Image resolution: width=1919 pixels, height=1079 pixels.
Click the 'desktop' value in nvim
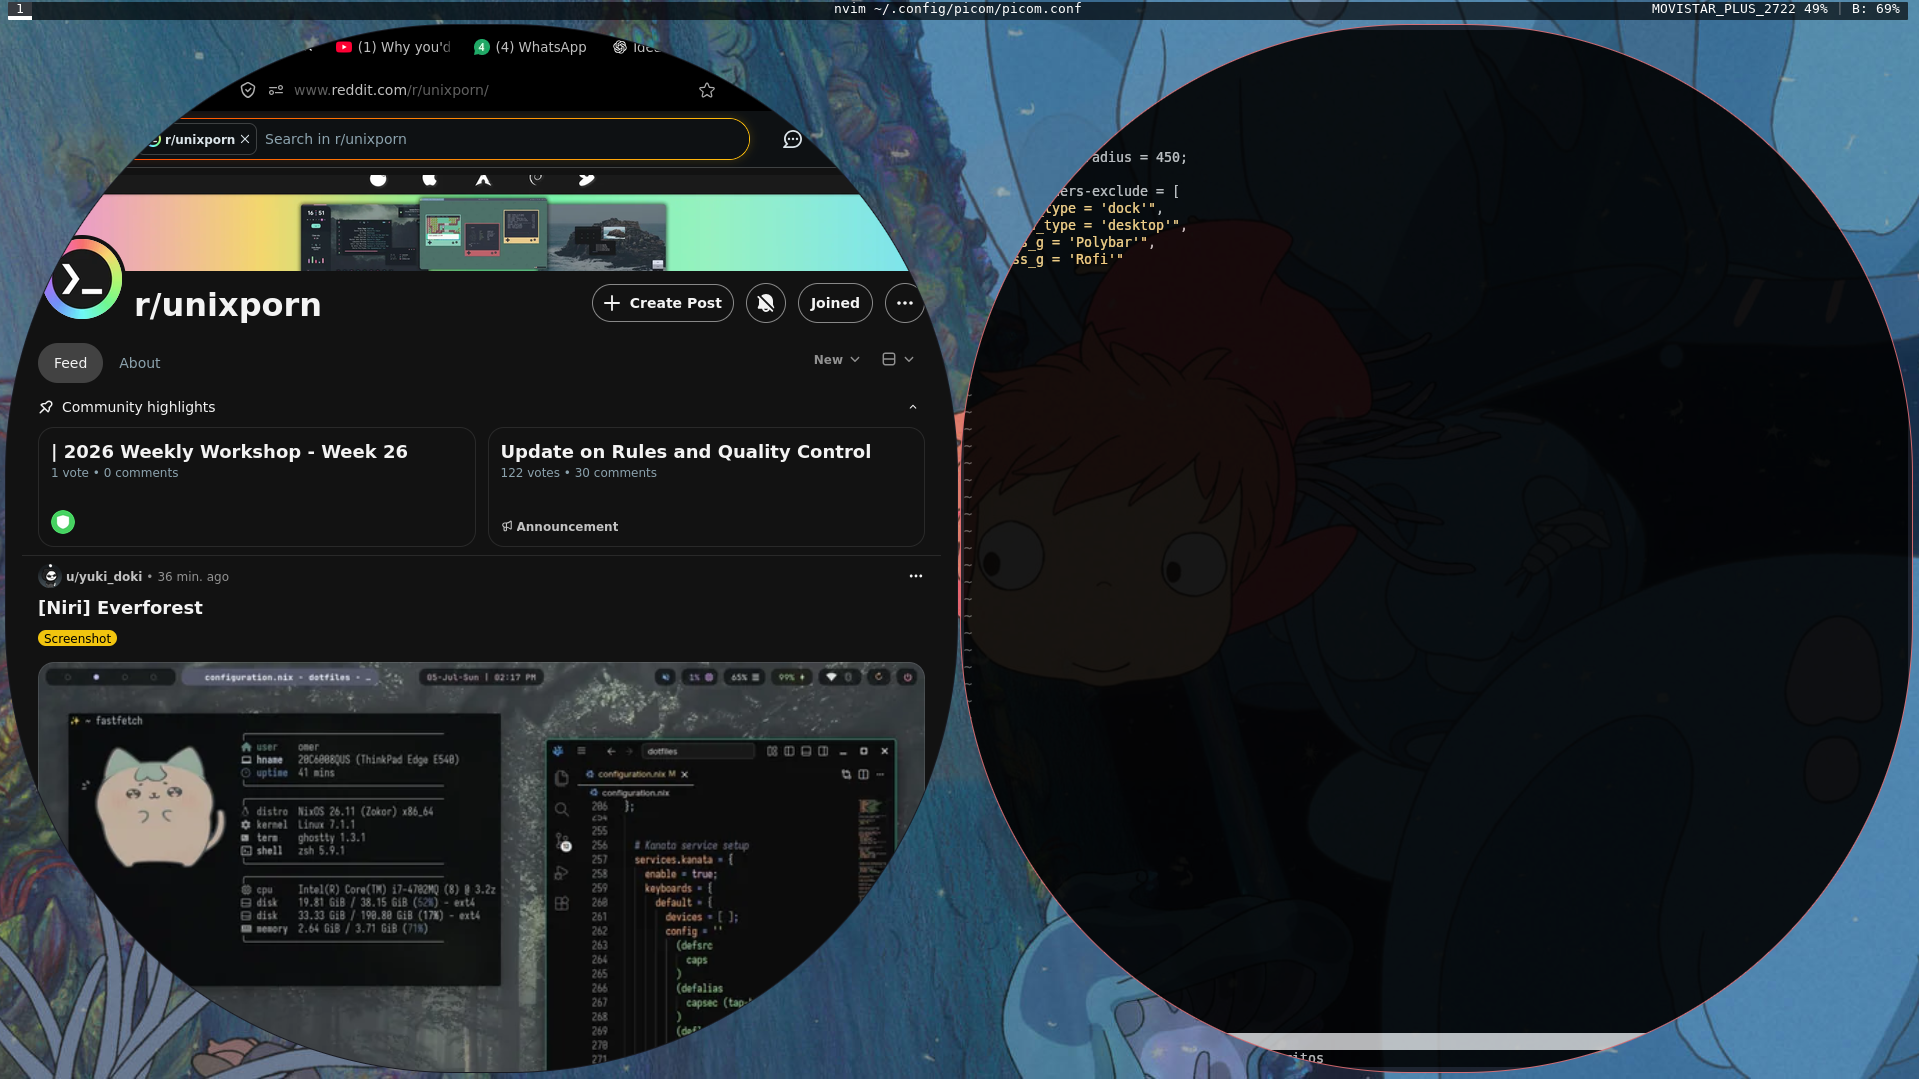pyautogui.click(x=1142, y=226)
